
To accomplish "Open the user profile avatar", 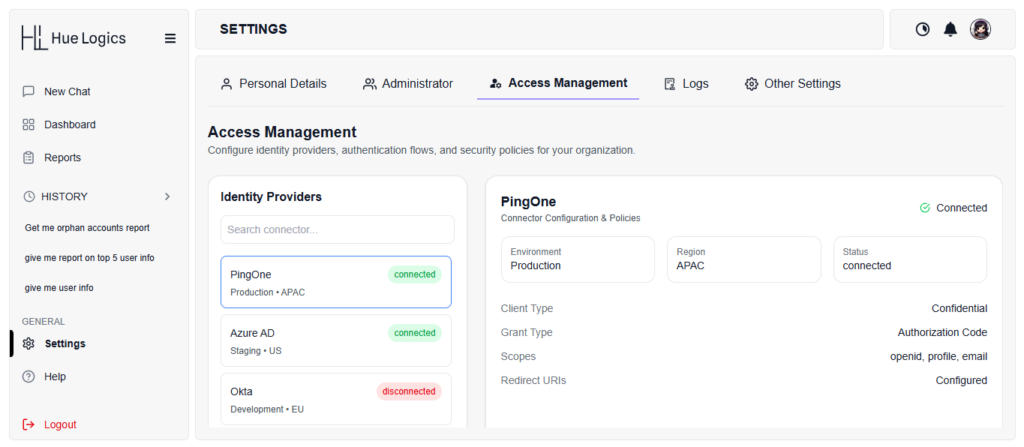I will pyautogui.click(x=980, y=30).
